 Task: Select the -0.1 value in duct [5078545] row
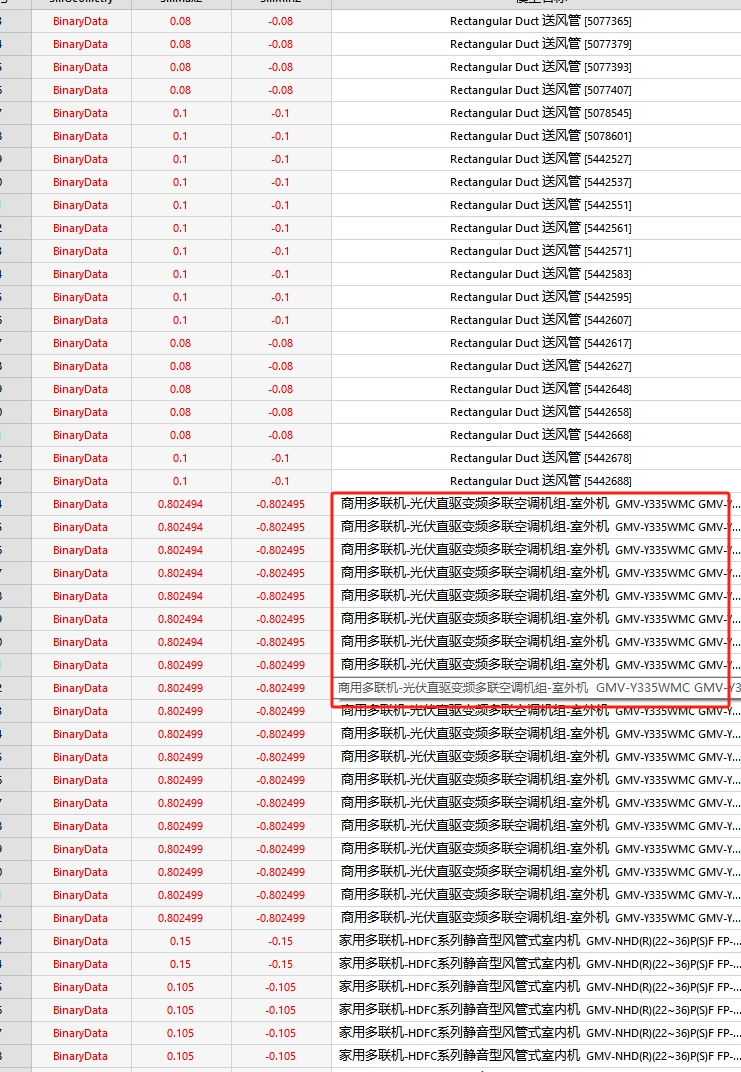tap(280, 113)
